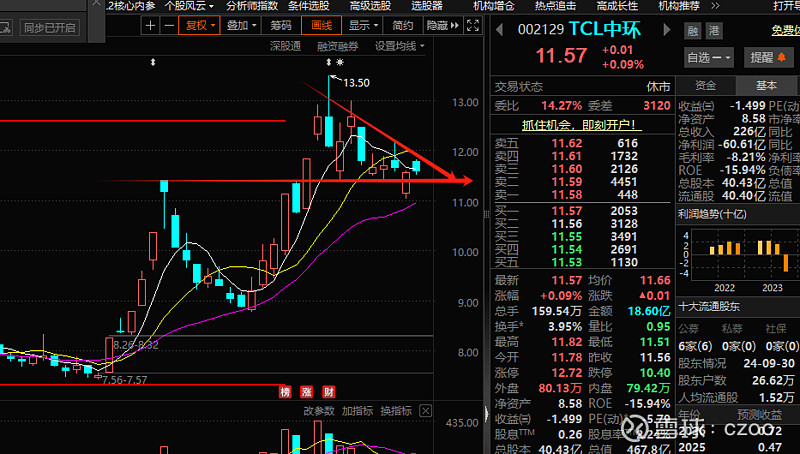Click the 深股通 label
Image resolution: width=800 pixels, height=454 pixels.
click(285, 46)
